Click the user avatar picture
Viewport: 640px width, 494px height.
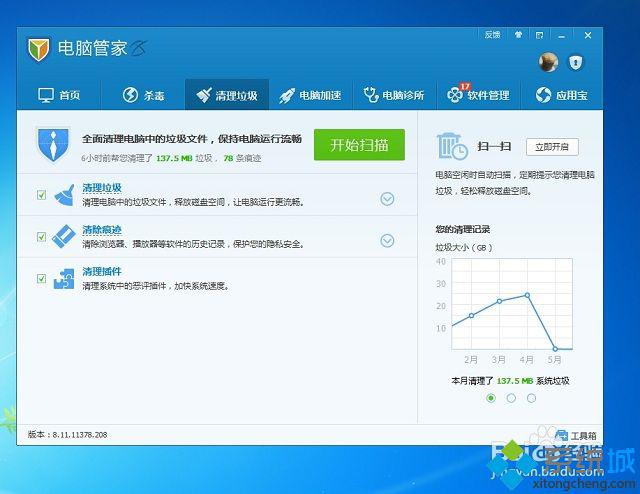pyautogui.click(x=548, y=62)
